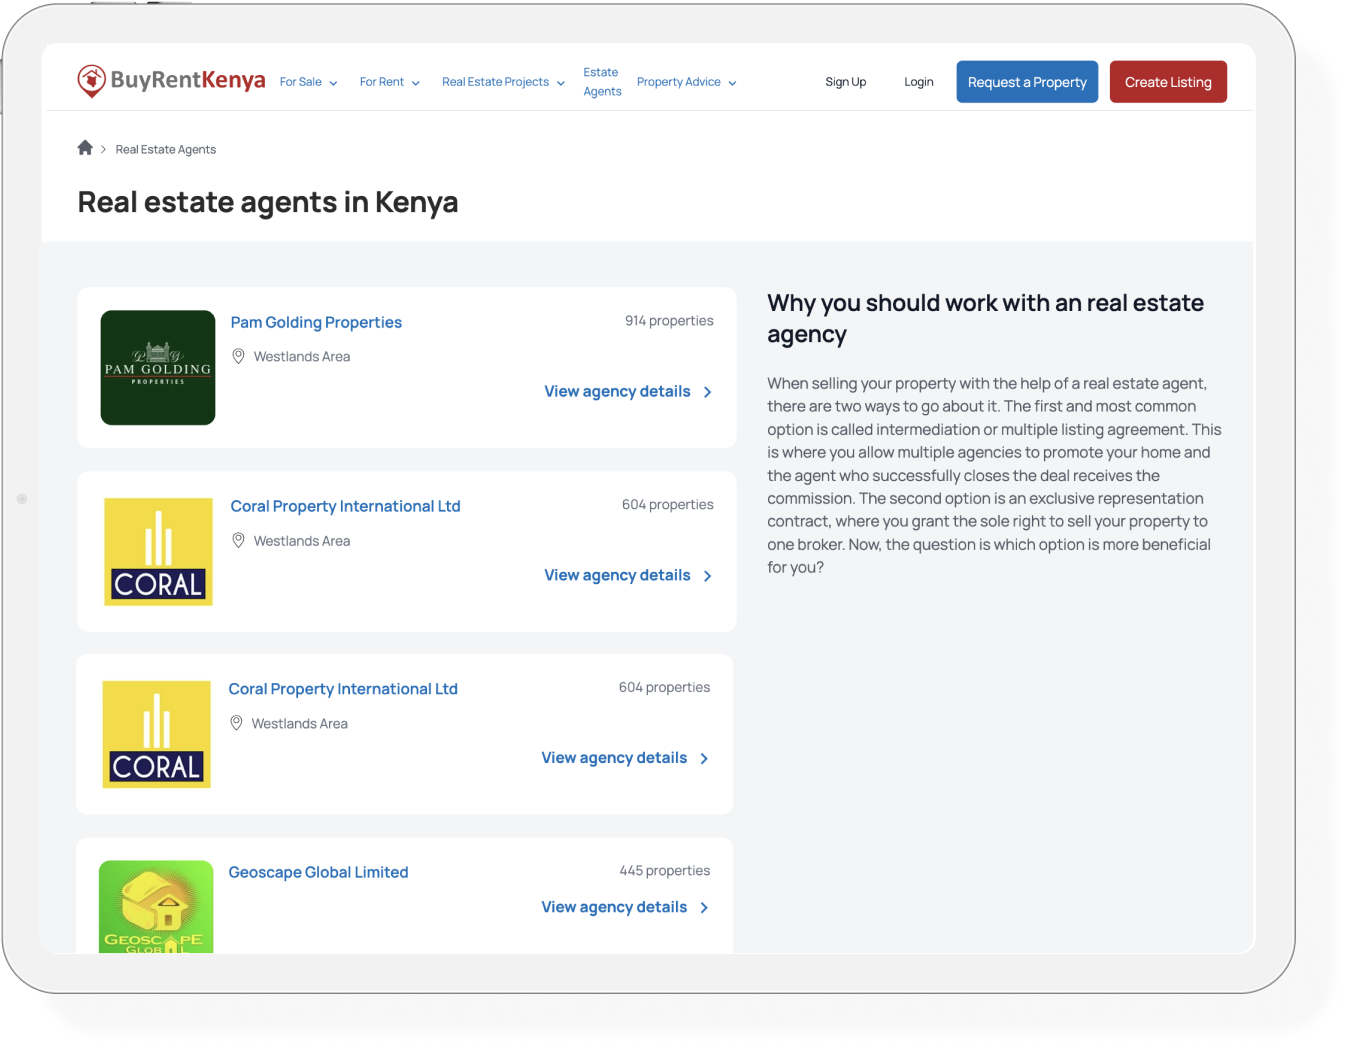Open Pam Golding Properties agency name
This screenshot has height=1048, width=1351.
tap(316, 322)
